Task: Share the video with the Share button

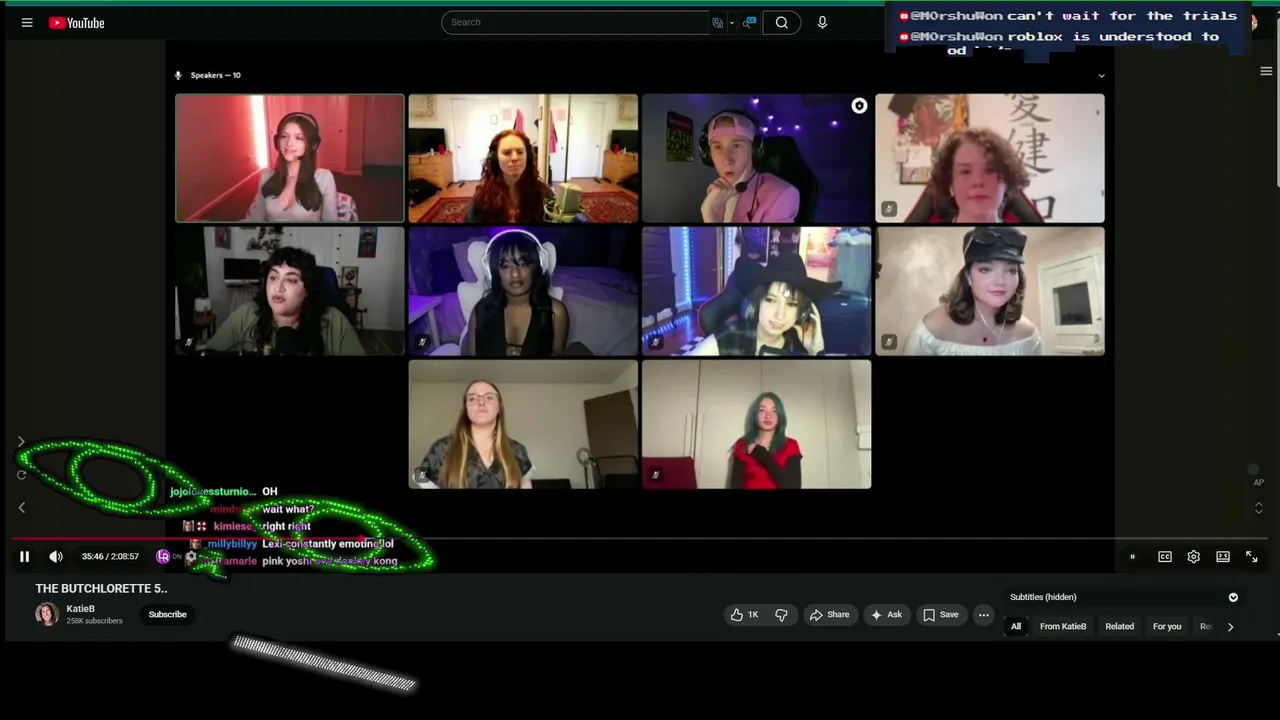Action: [x=829, y=615]
